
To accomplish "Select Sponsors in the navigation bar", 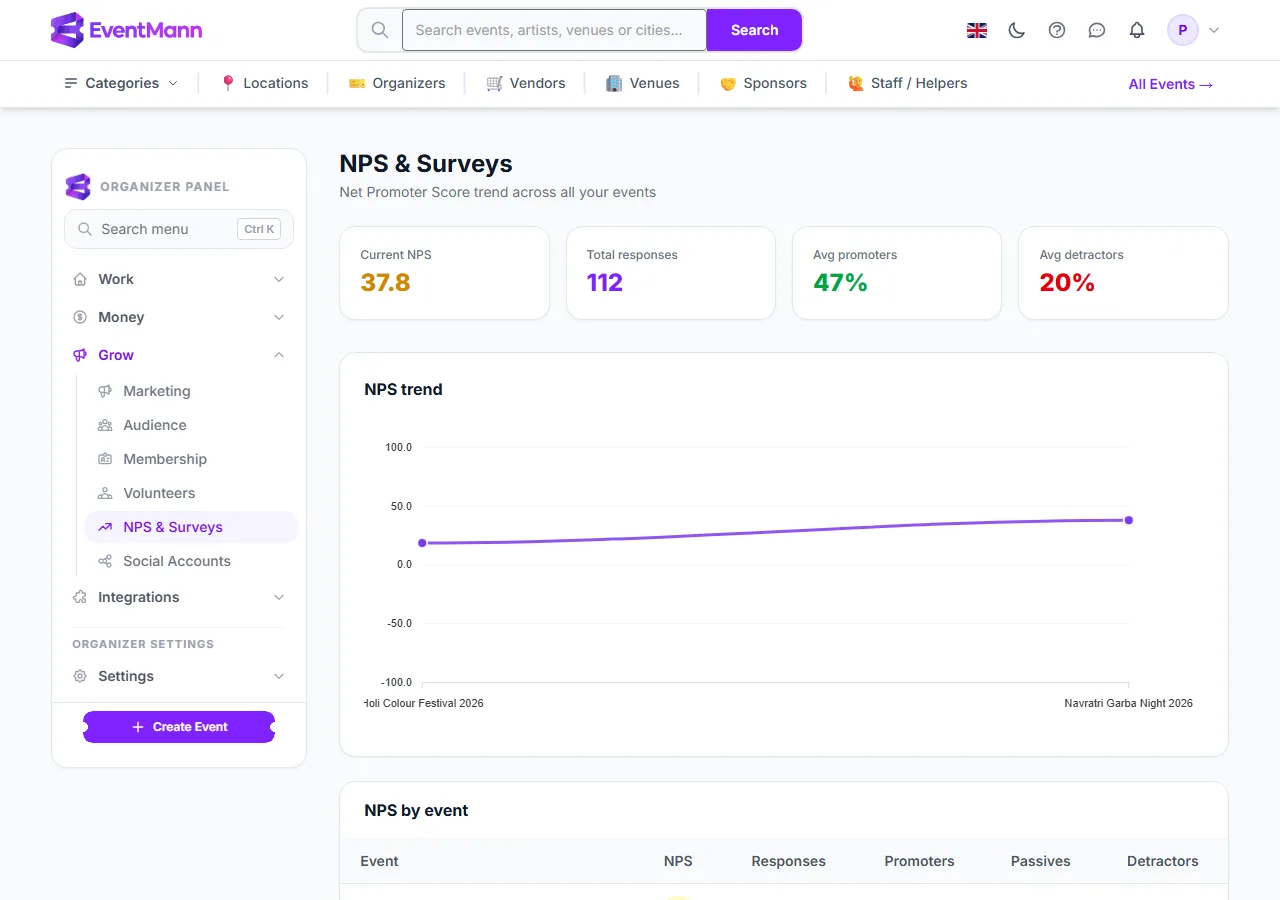I will coord(763,83).
